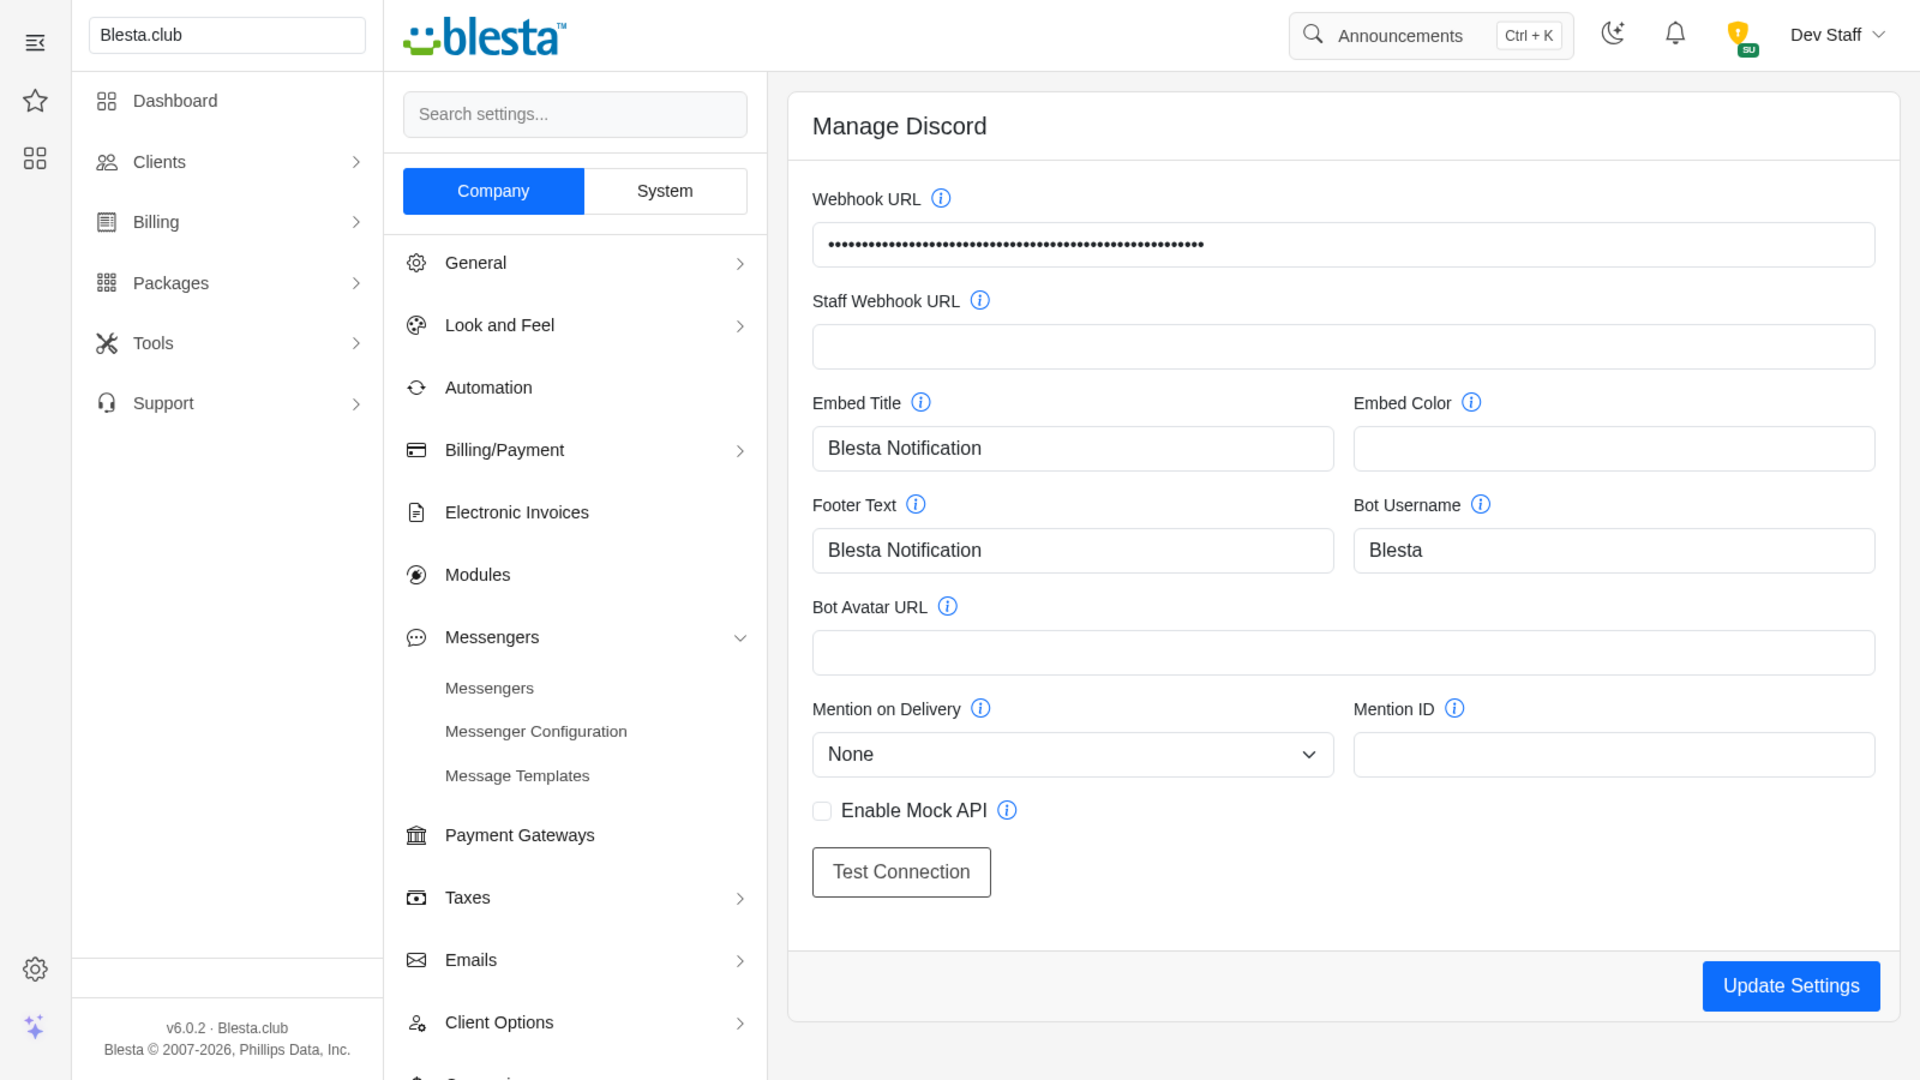Expand Tools menu chevron
Viewport: 1920px width, 1080px height.
coord(356,343)
